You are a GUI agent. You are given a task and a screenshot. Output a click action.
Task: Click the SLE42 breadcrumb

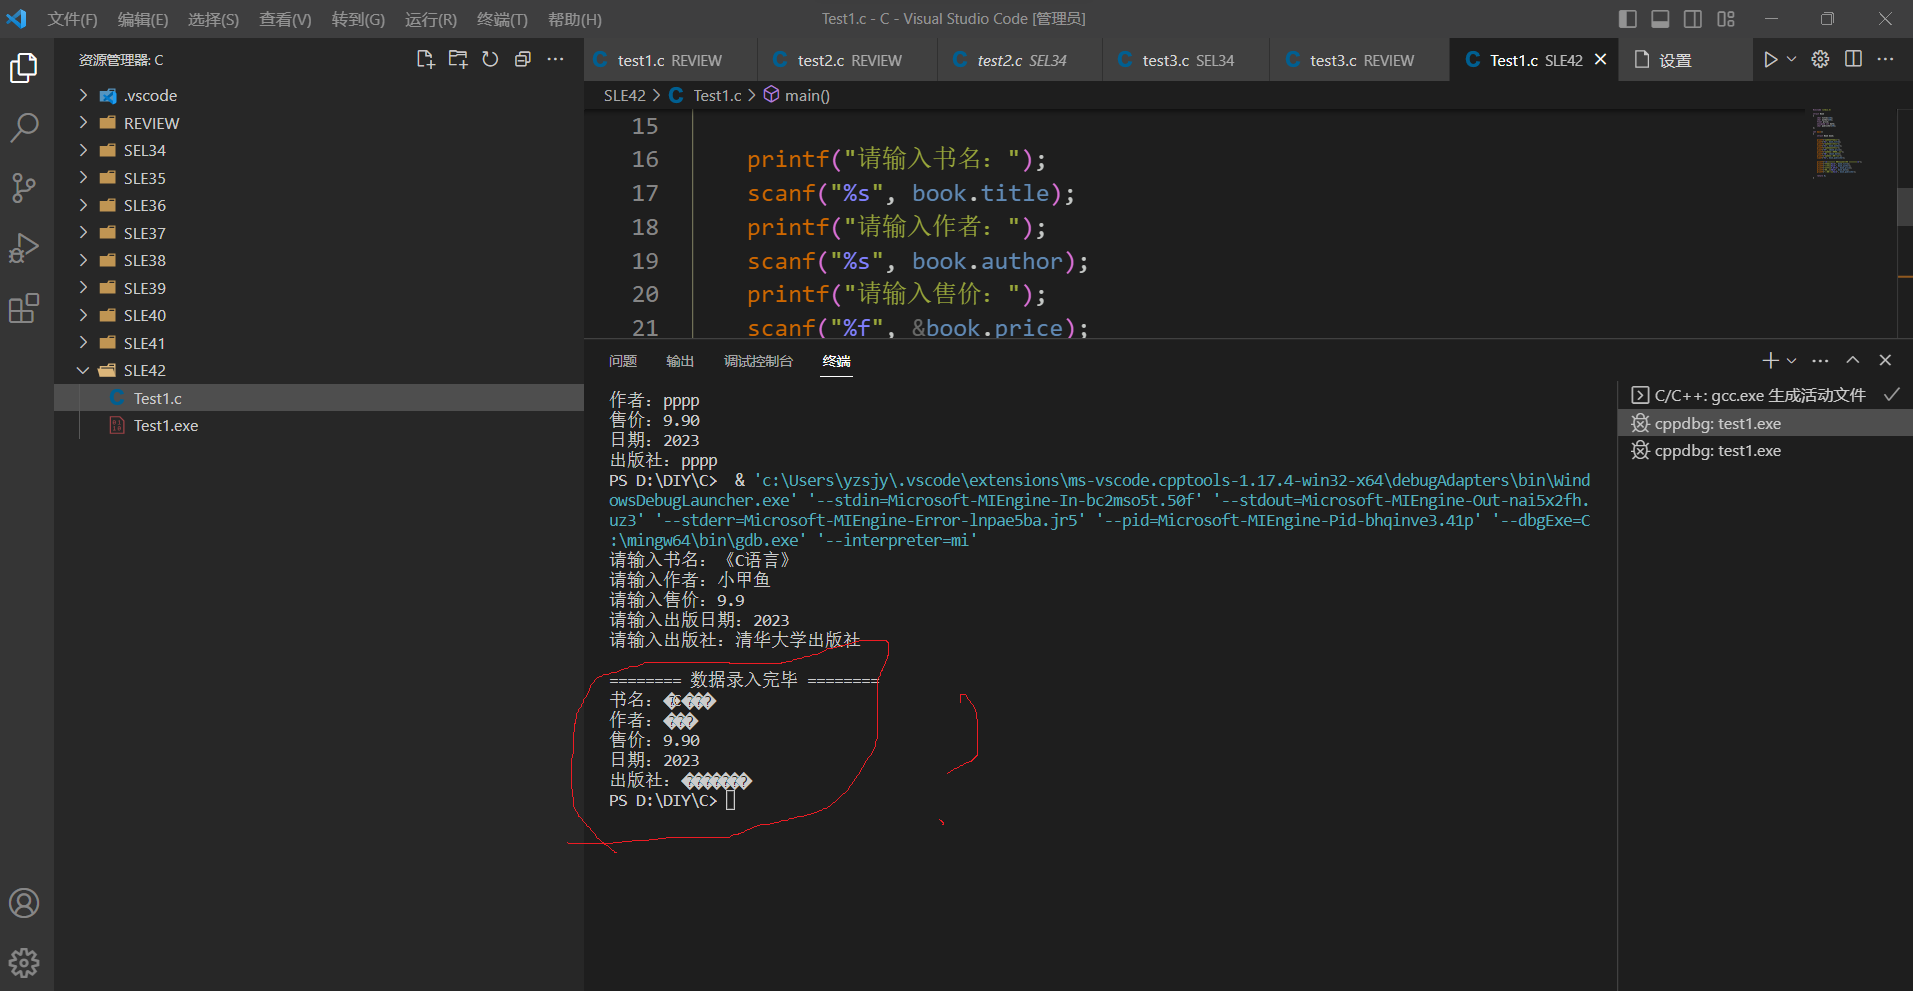624,96
